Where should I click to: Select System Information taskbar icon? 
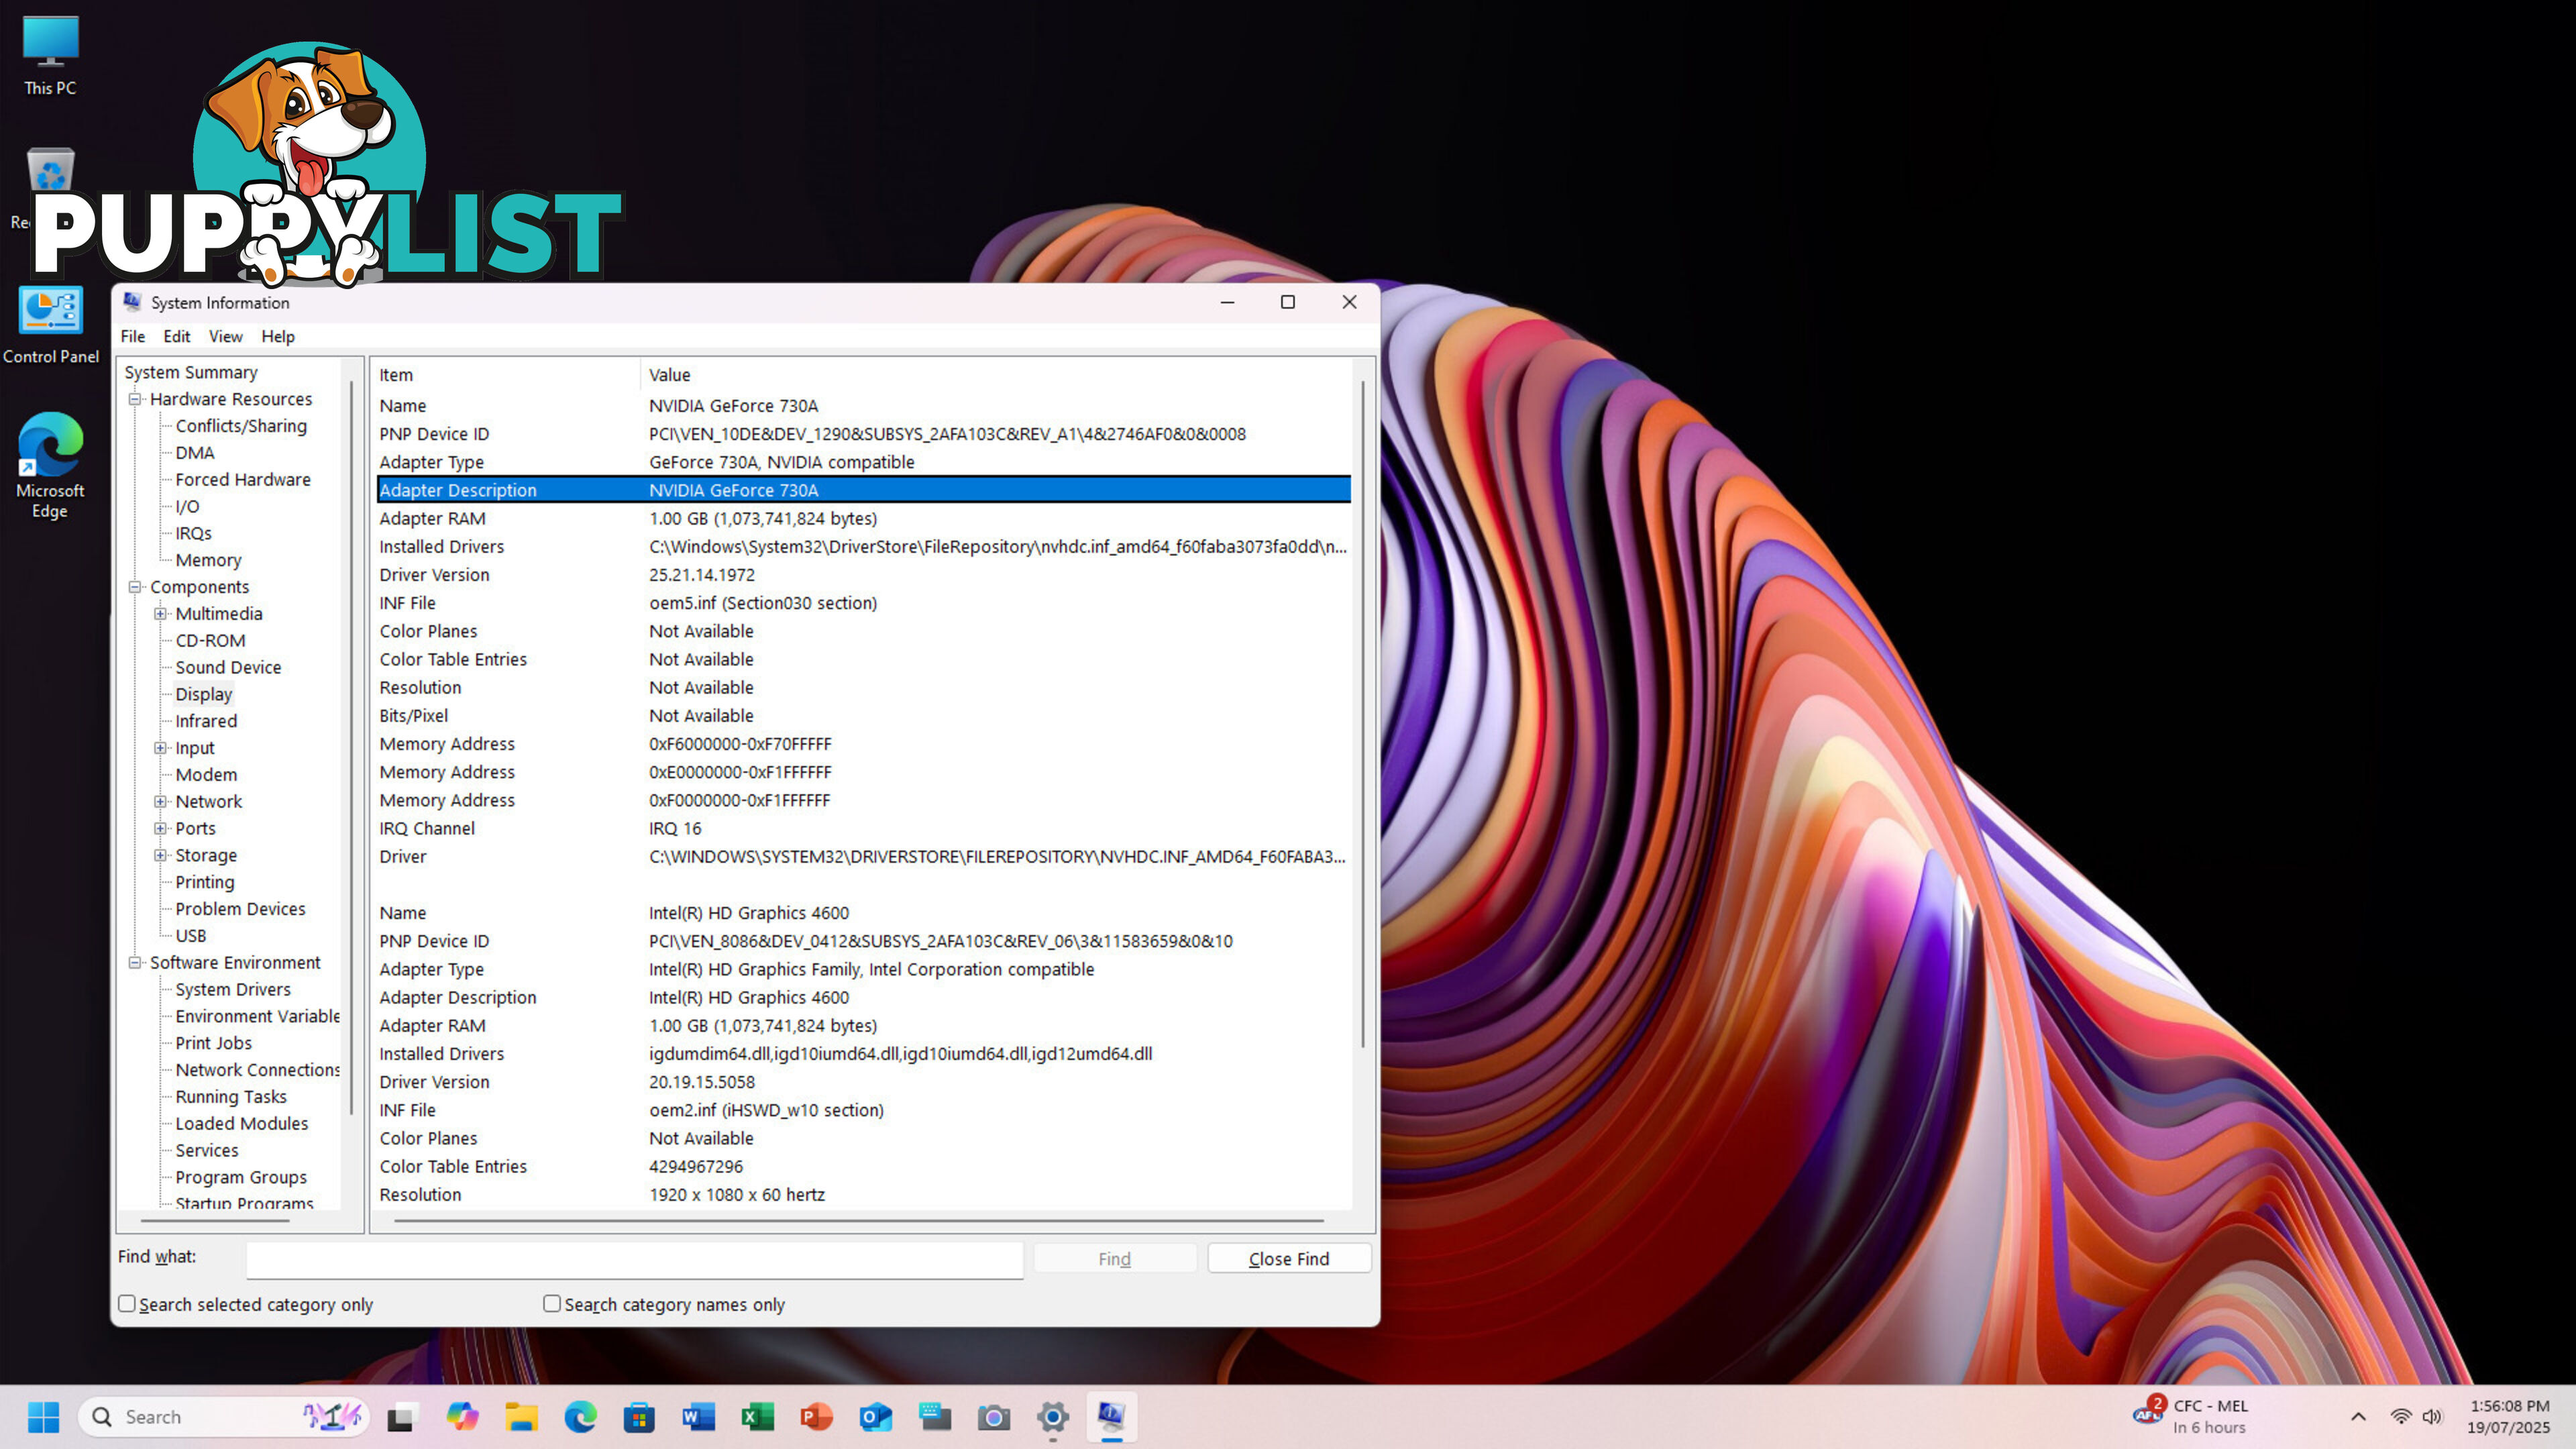(1111, 1417)
